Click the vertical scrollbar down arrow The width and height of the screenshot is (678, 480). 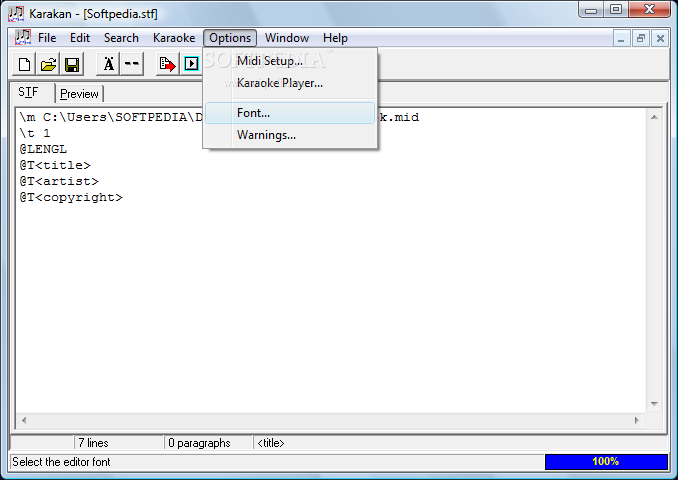[654, 404]
